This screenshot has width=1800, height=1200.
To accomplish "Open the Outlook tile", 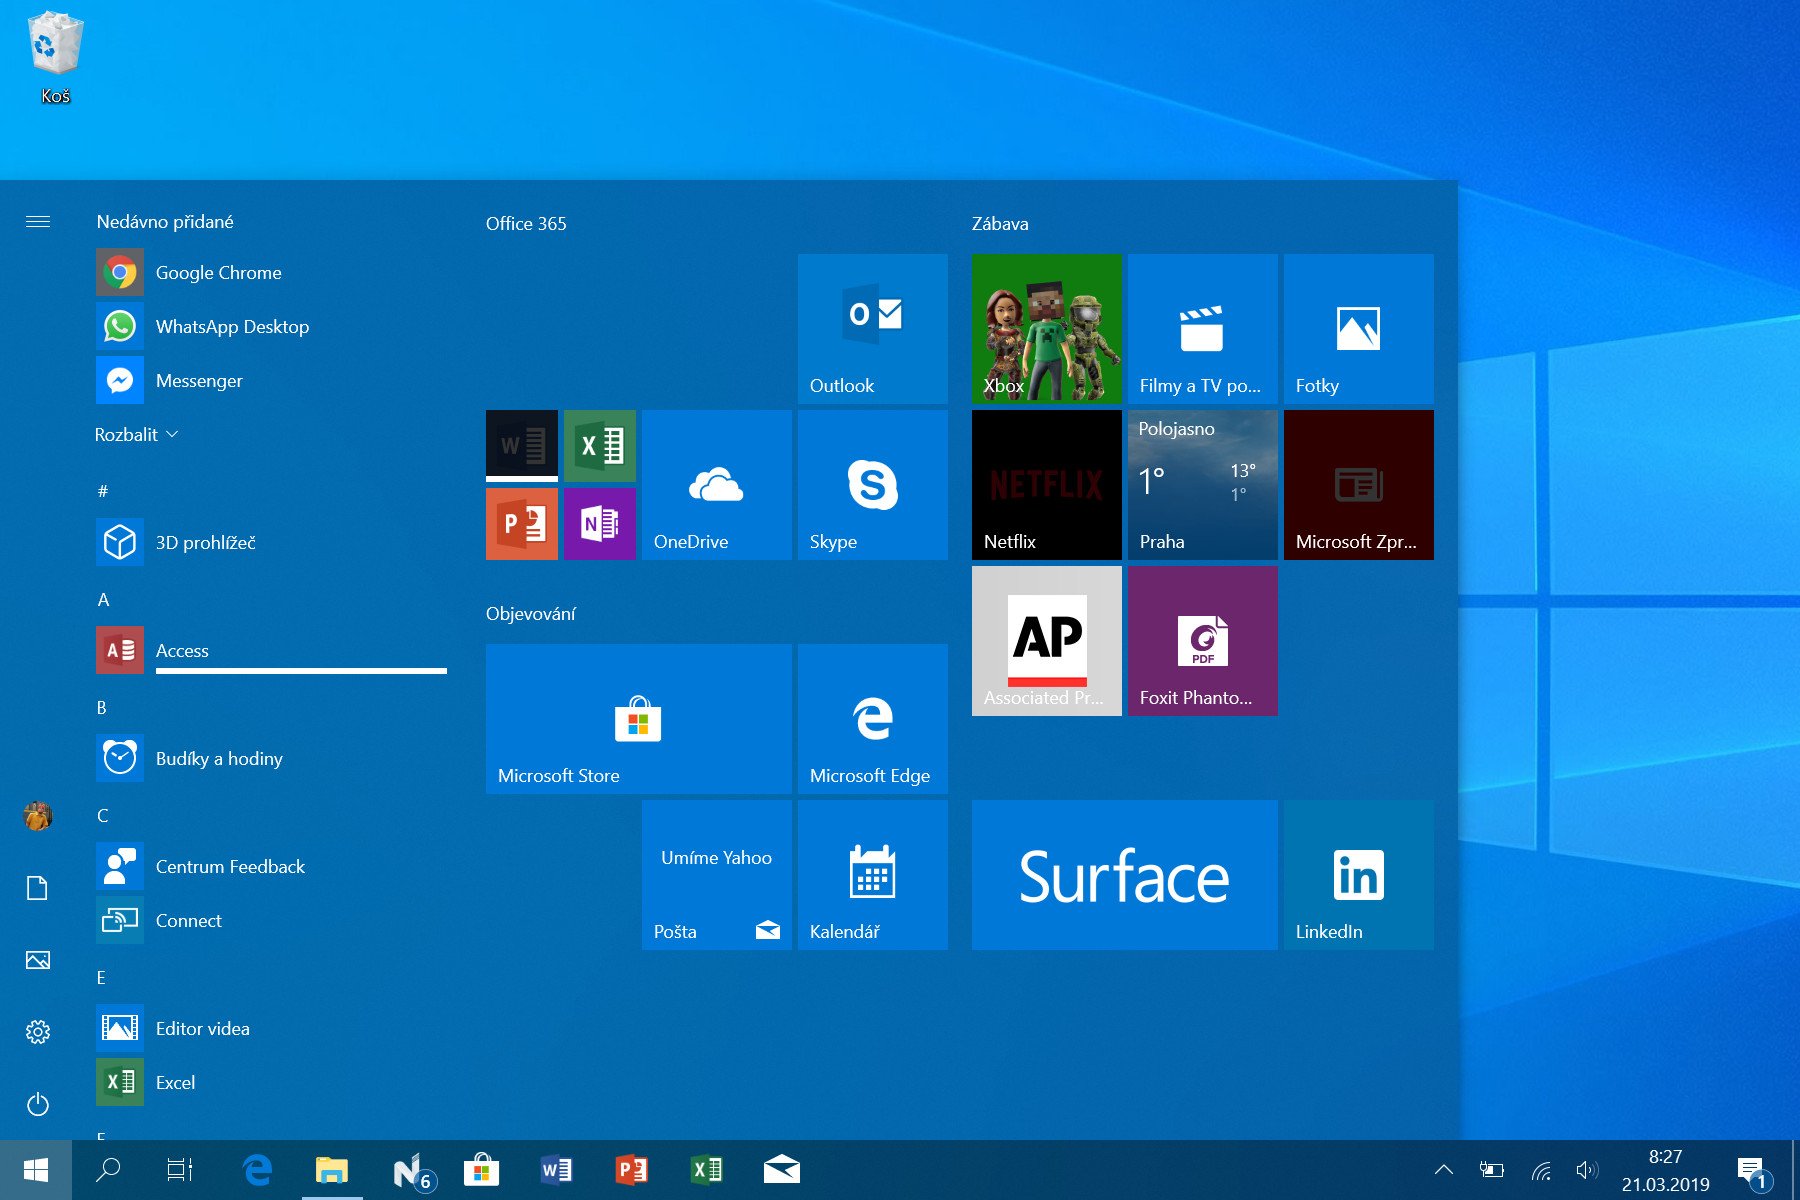I will point(872,328).
